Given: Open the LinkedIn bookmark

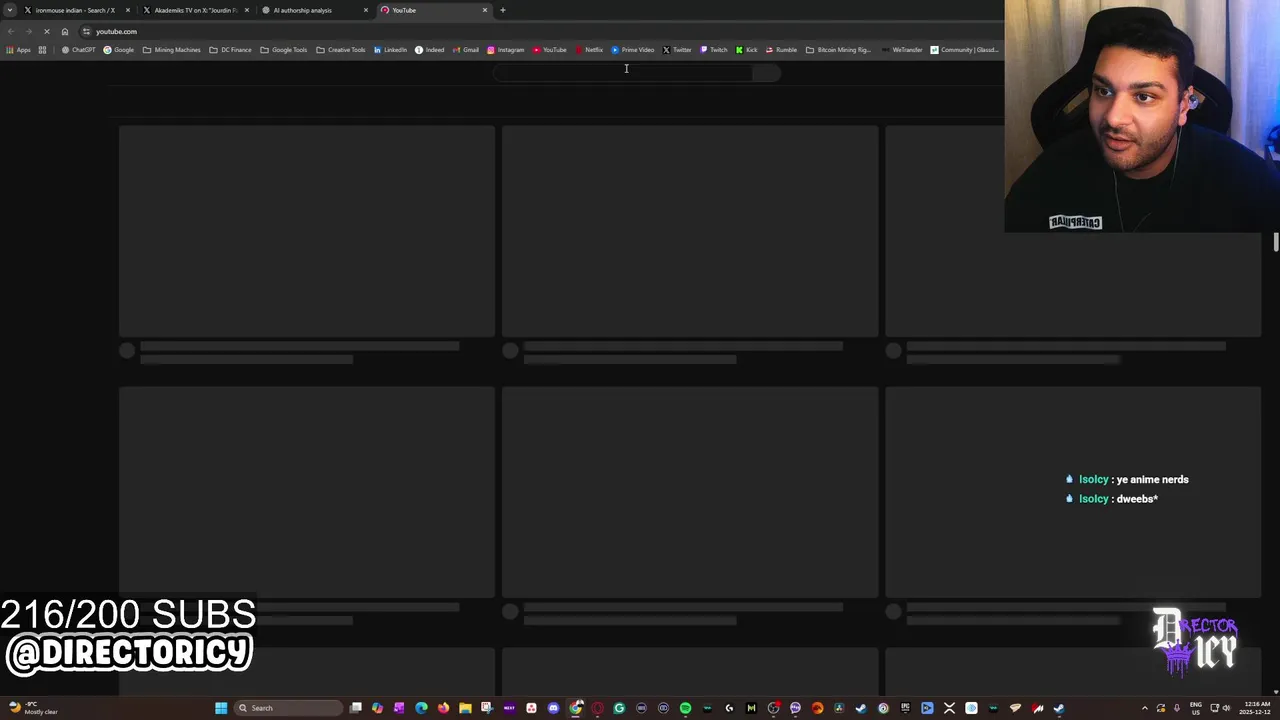Looking at the screenshot, I should tap(390, 50).
